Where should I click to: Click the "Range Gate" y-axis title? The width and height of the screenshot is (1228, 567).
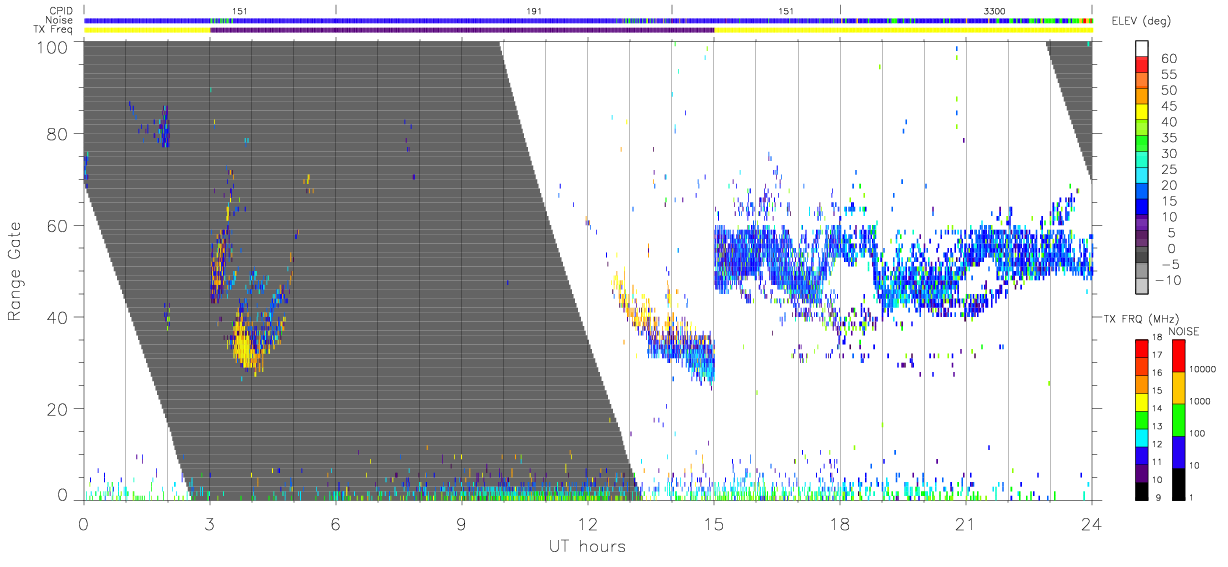[x=15, y=271]
